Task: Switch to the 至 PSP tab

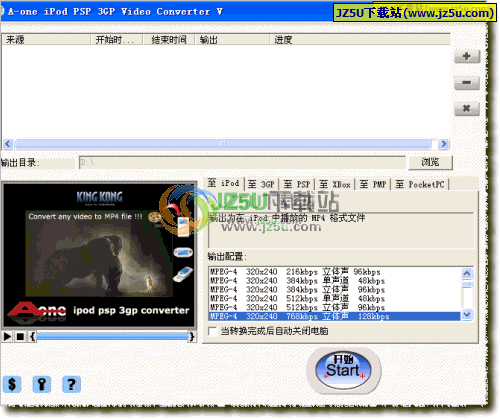Action: tap(297, 184)
